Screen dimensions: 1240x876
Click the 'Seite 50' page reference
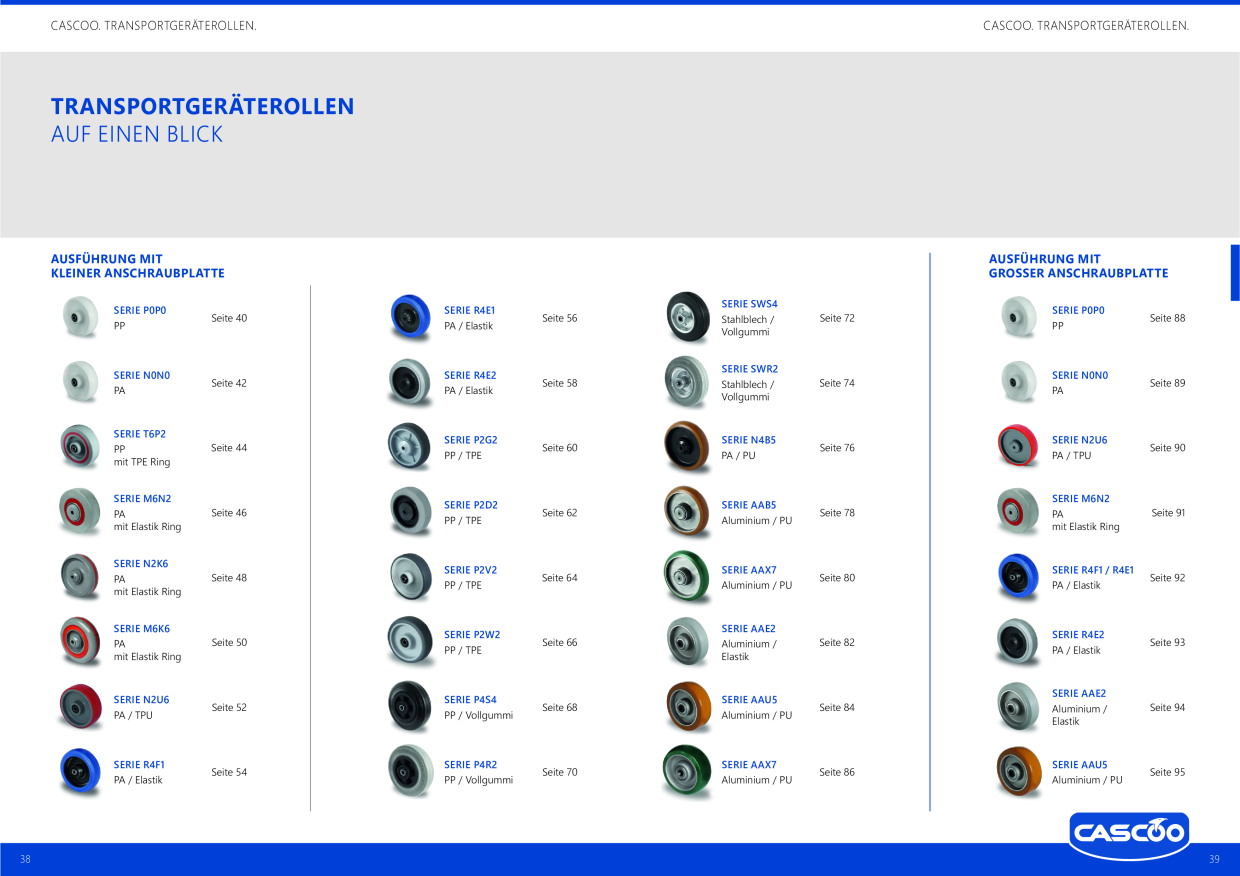229,643
